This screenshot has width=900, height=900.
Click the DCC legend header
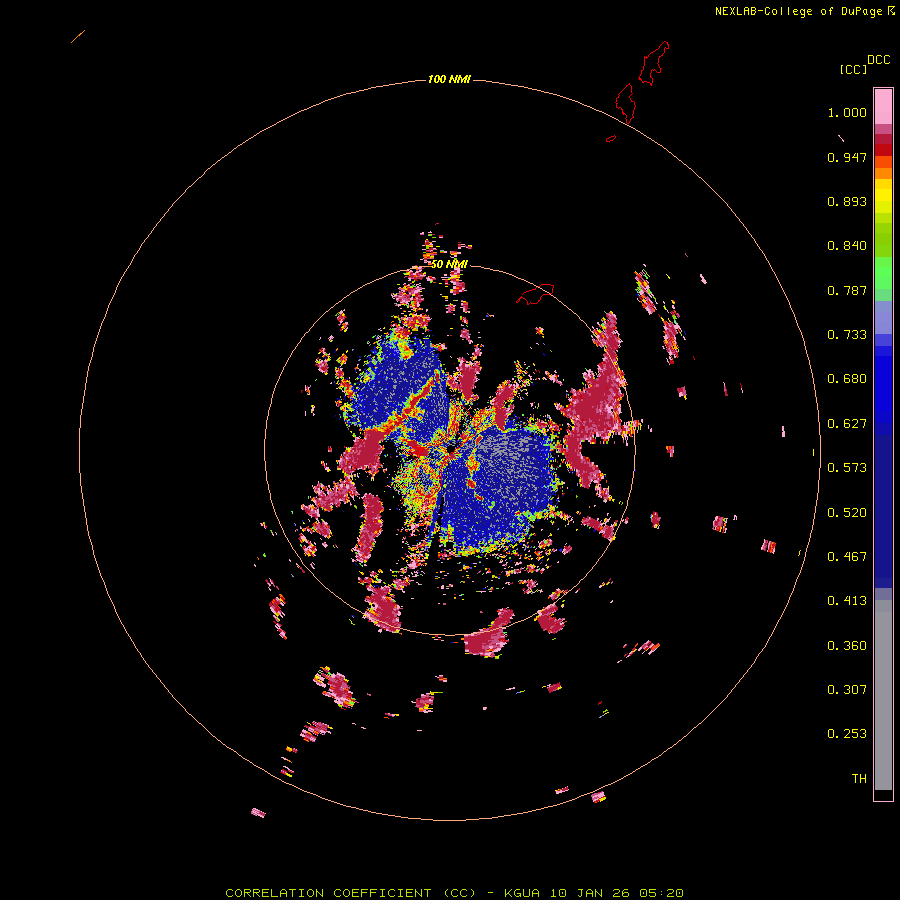coord(878,60)
